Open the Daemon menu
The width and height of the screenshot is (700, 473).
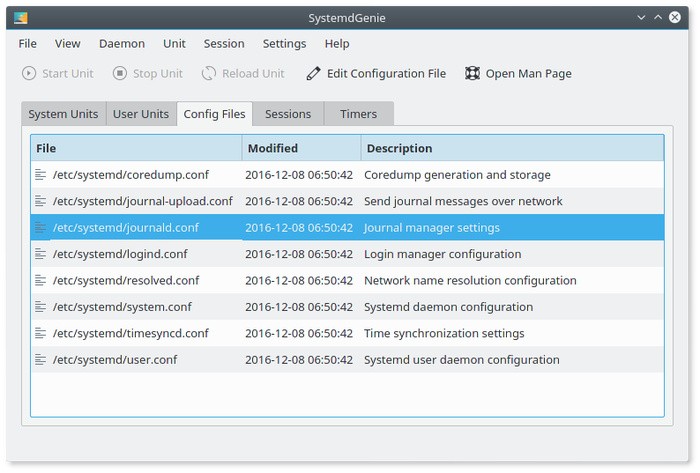tap(121, 44)
